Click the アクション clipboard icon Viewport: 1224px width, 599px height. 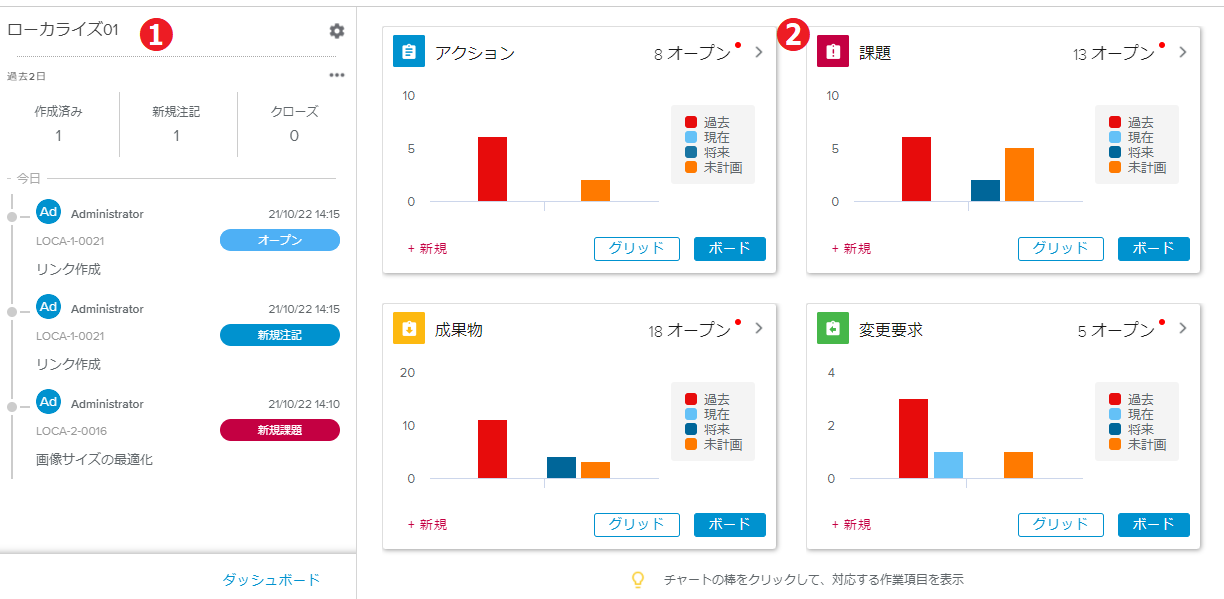(409, 52)
